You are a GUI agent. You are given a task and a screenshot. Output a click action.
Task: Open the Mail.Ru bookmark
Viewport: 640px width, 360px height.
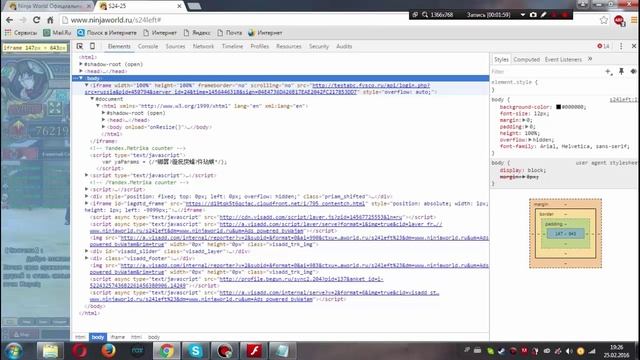[x=57, y=33]
